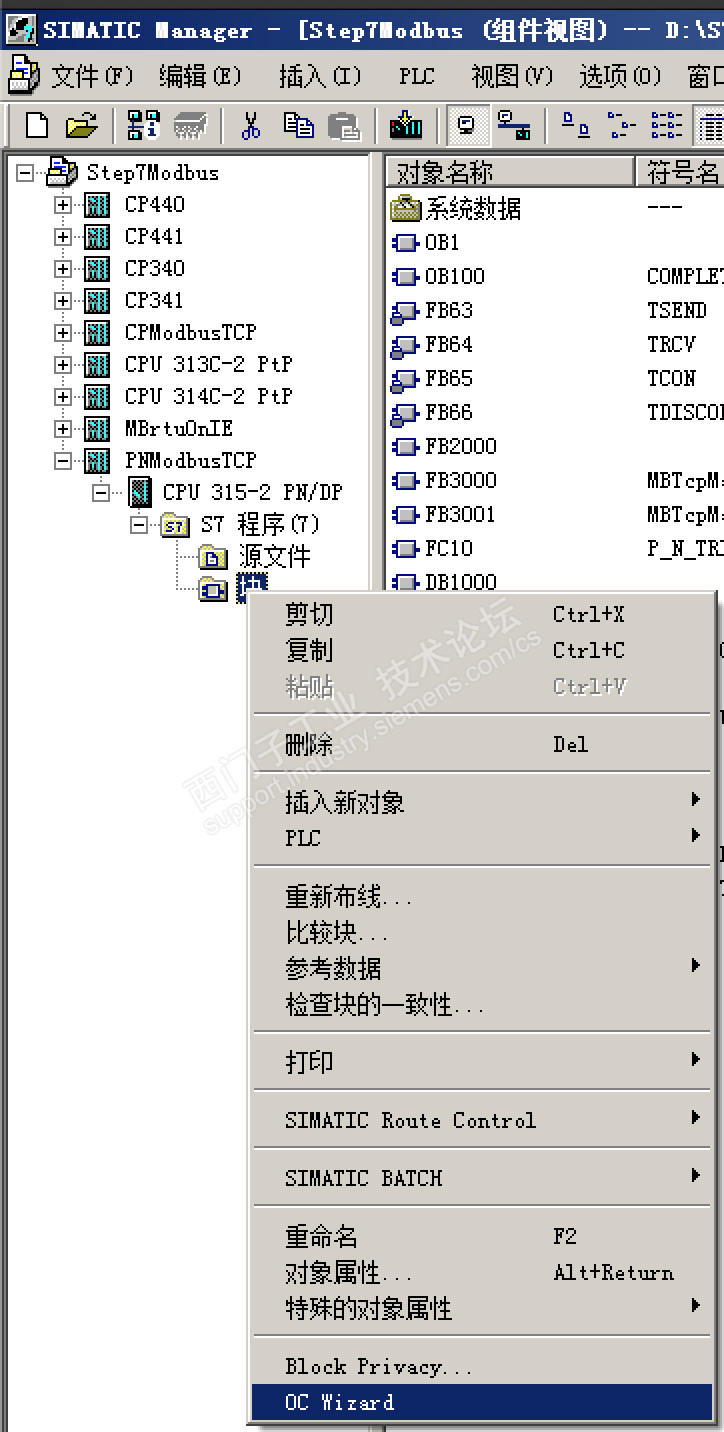The width and height of the screenshot is (724, 1432).
Task: Click the CP440 station icon
Action: 97,205
